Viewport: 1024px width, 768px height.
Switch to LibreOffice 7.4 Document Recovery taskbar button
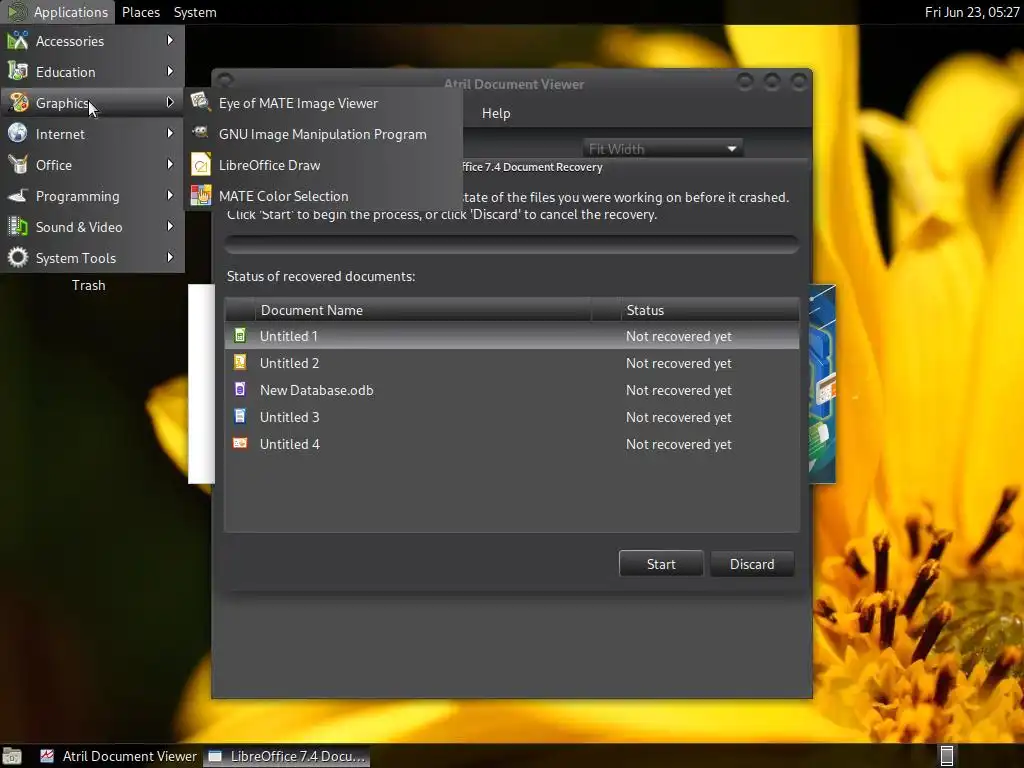click(287, 756)
